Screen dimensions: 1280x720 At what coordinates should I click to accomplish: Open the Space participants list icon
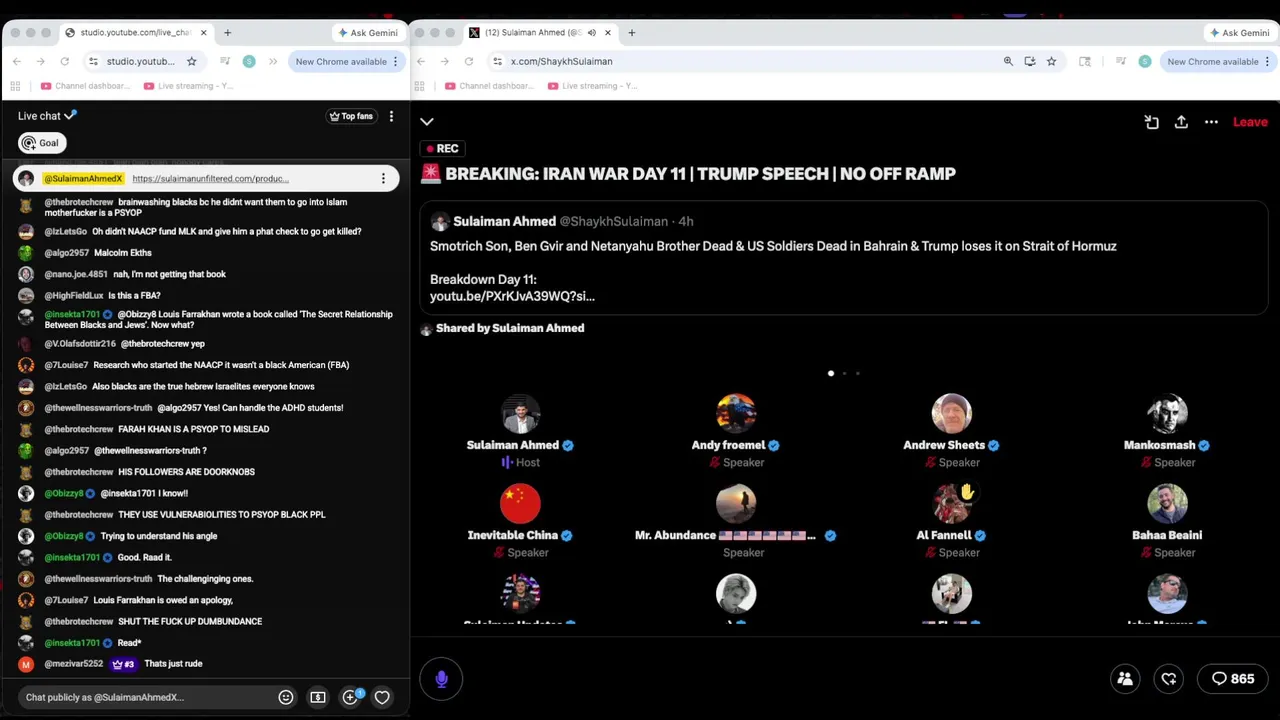tap(1125, 679)
